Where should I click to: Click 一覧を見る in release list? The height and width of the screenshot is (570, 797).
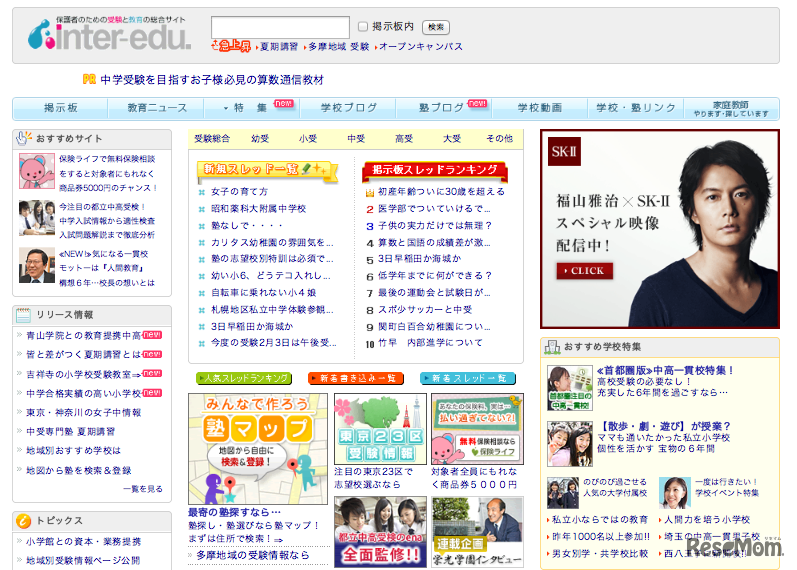click(x=143, y=489)
